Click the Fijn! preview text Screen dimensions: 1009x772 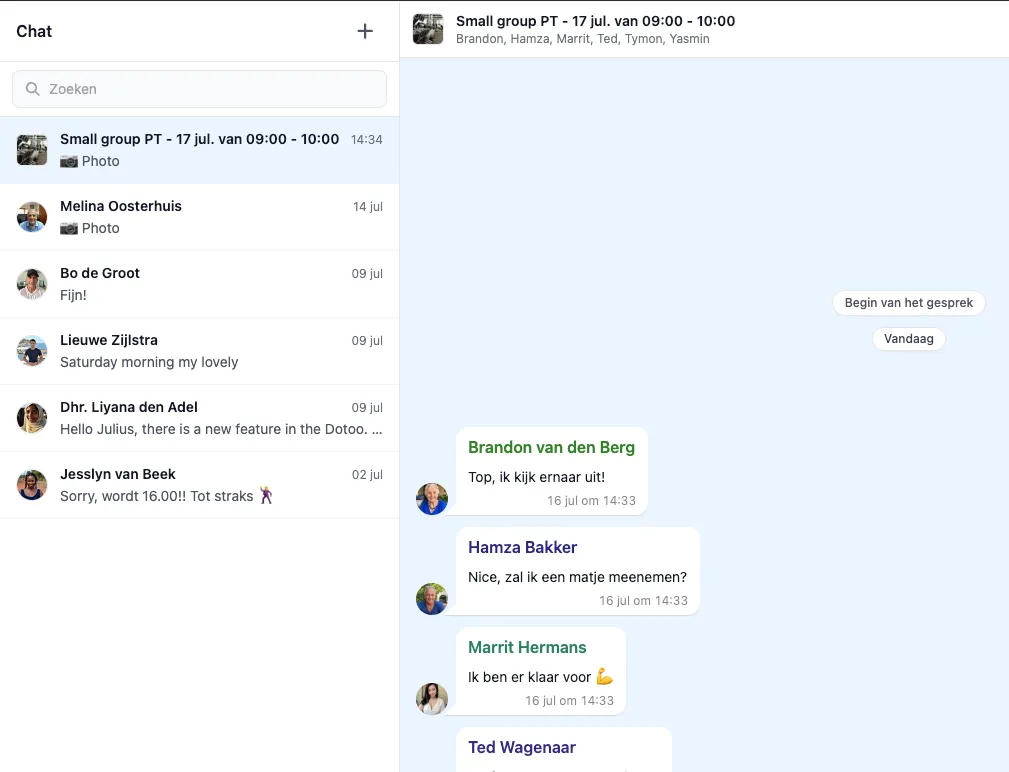(73, 295)
